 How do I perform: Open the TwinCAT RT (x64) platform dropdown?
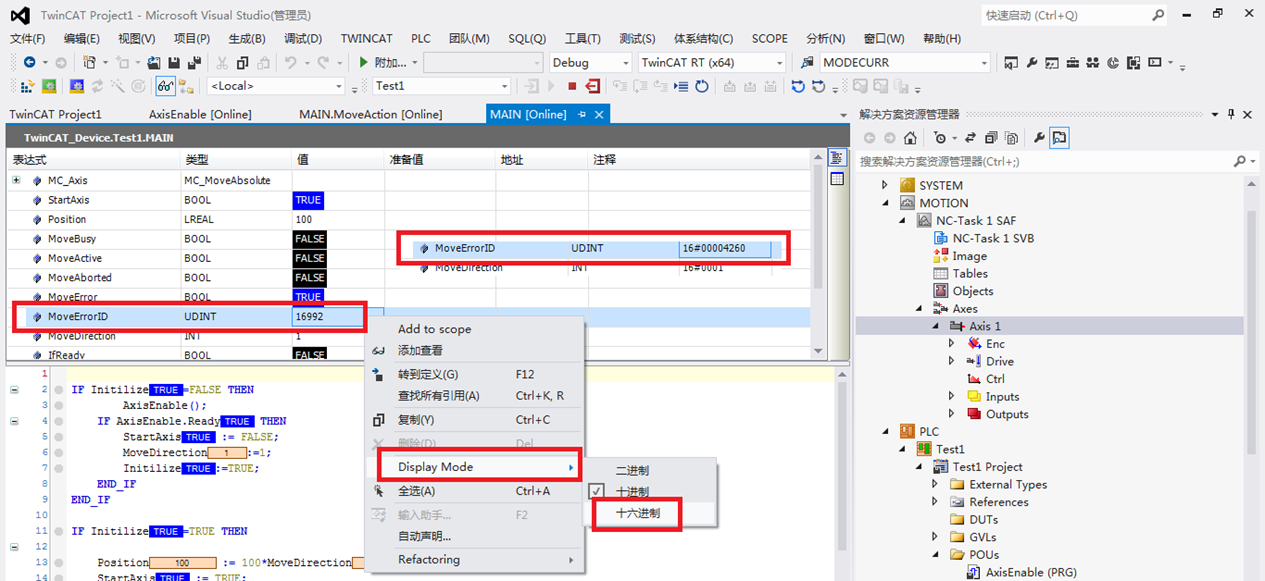(780, 62)
